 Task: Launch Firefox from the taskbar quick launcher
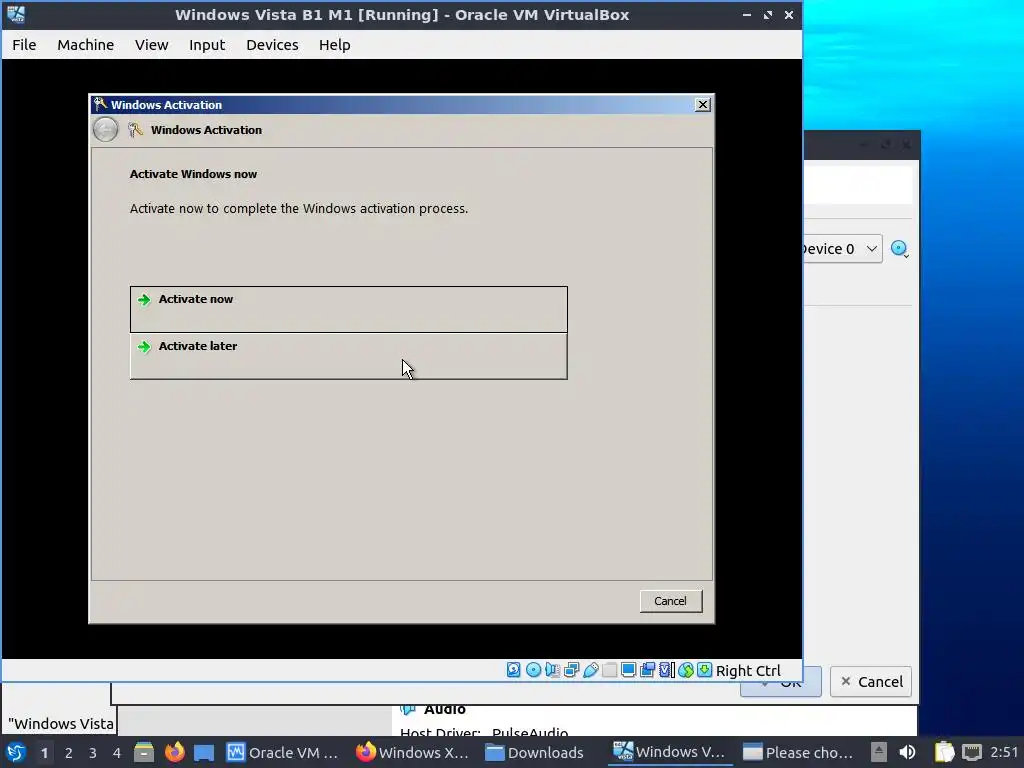[174, 752]
